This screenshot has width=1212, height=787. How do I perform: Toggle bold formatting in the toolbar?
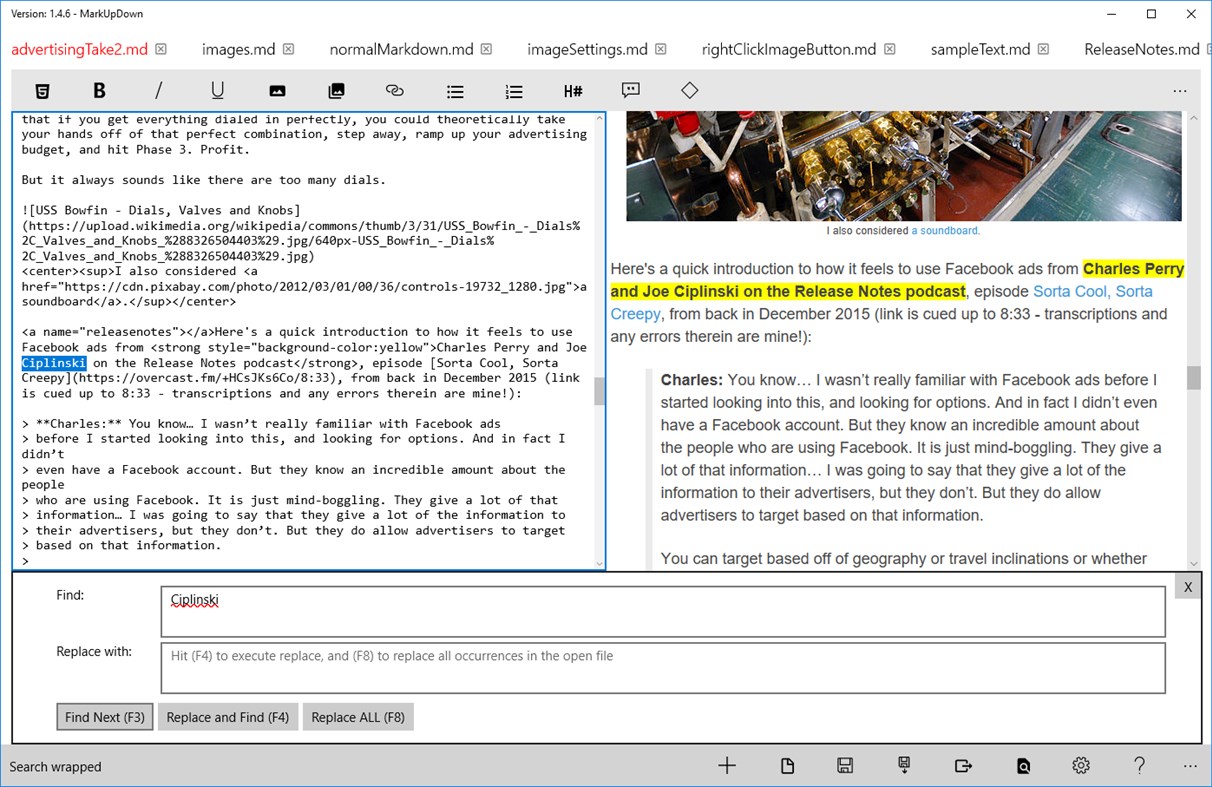point(99,90)
